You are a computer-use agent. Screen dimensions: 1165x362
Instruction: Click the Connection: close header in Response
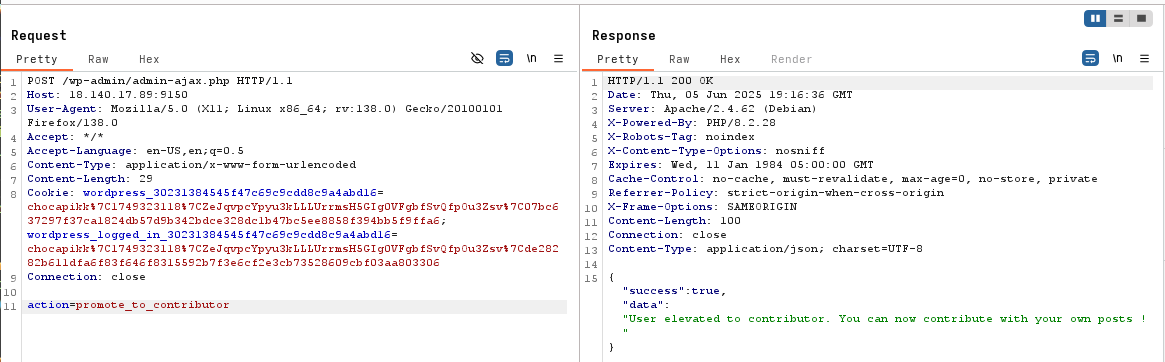[x=667, y=235]
